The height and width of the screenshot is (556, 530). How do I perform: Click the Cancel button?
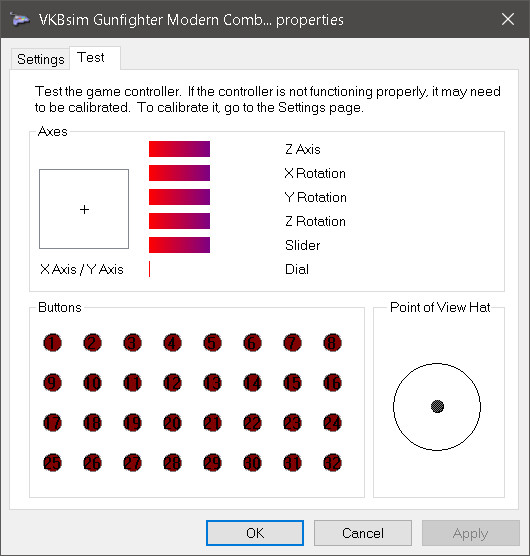pyautogui.click(x=363, y=533)
